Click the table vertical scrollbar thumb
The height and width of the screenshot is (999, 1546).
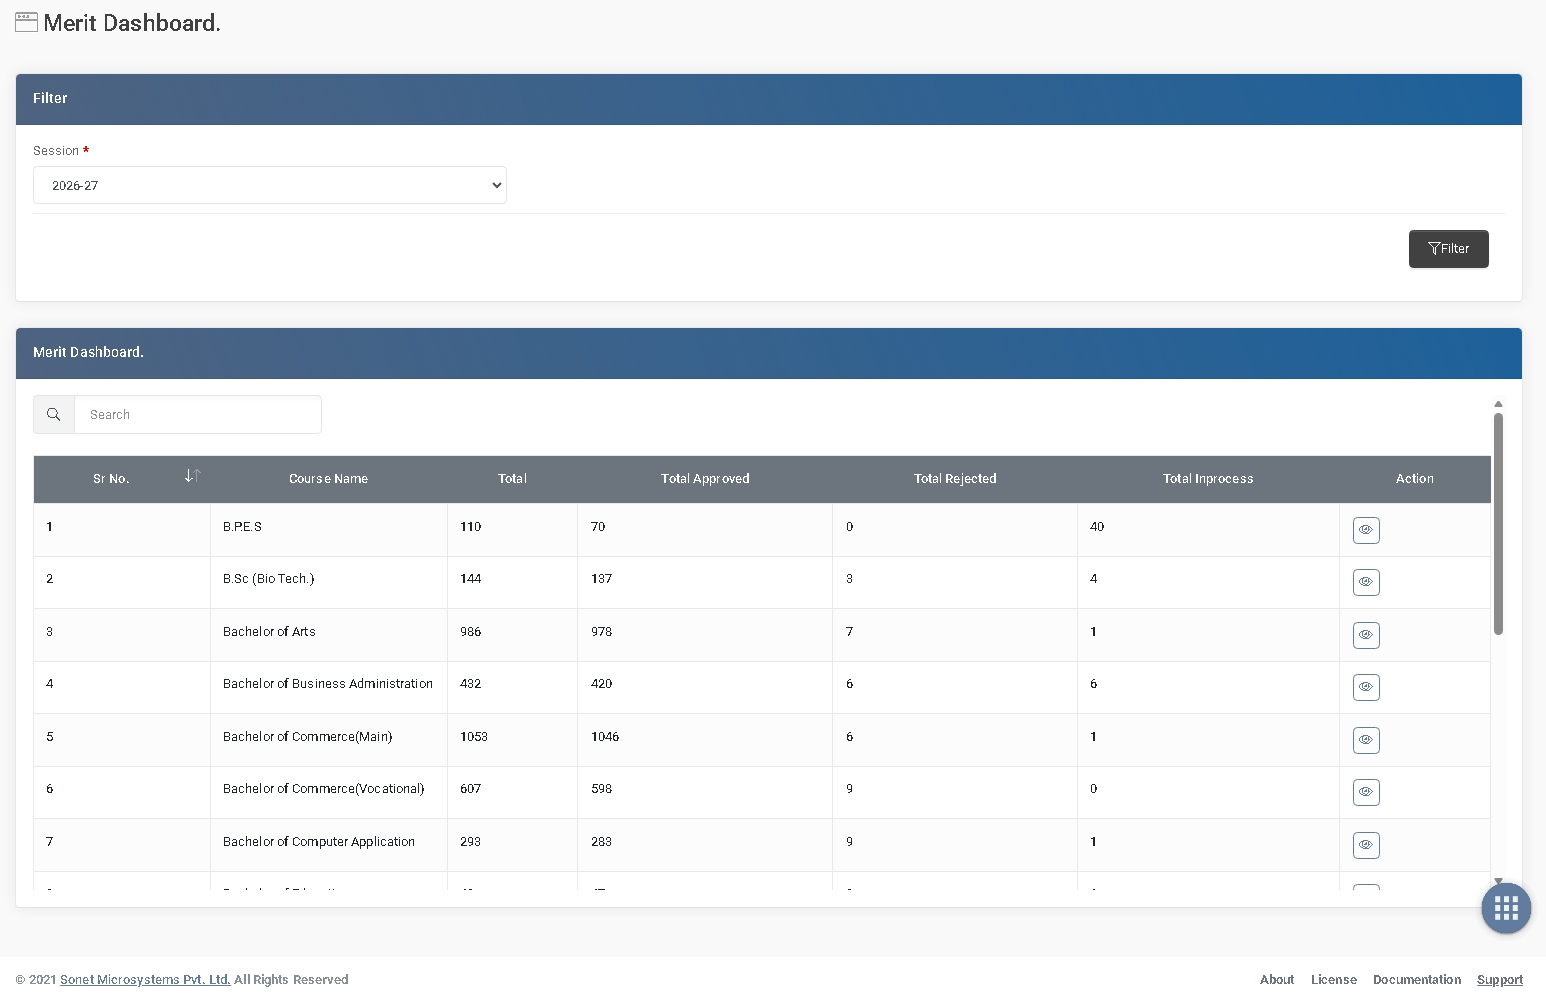[1498, 524]
